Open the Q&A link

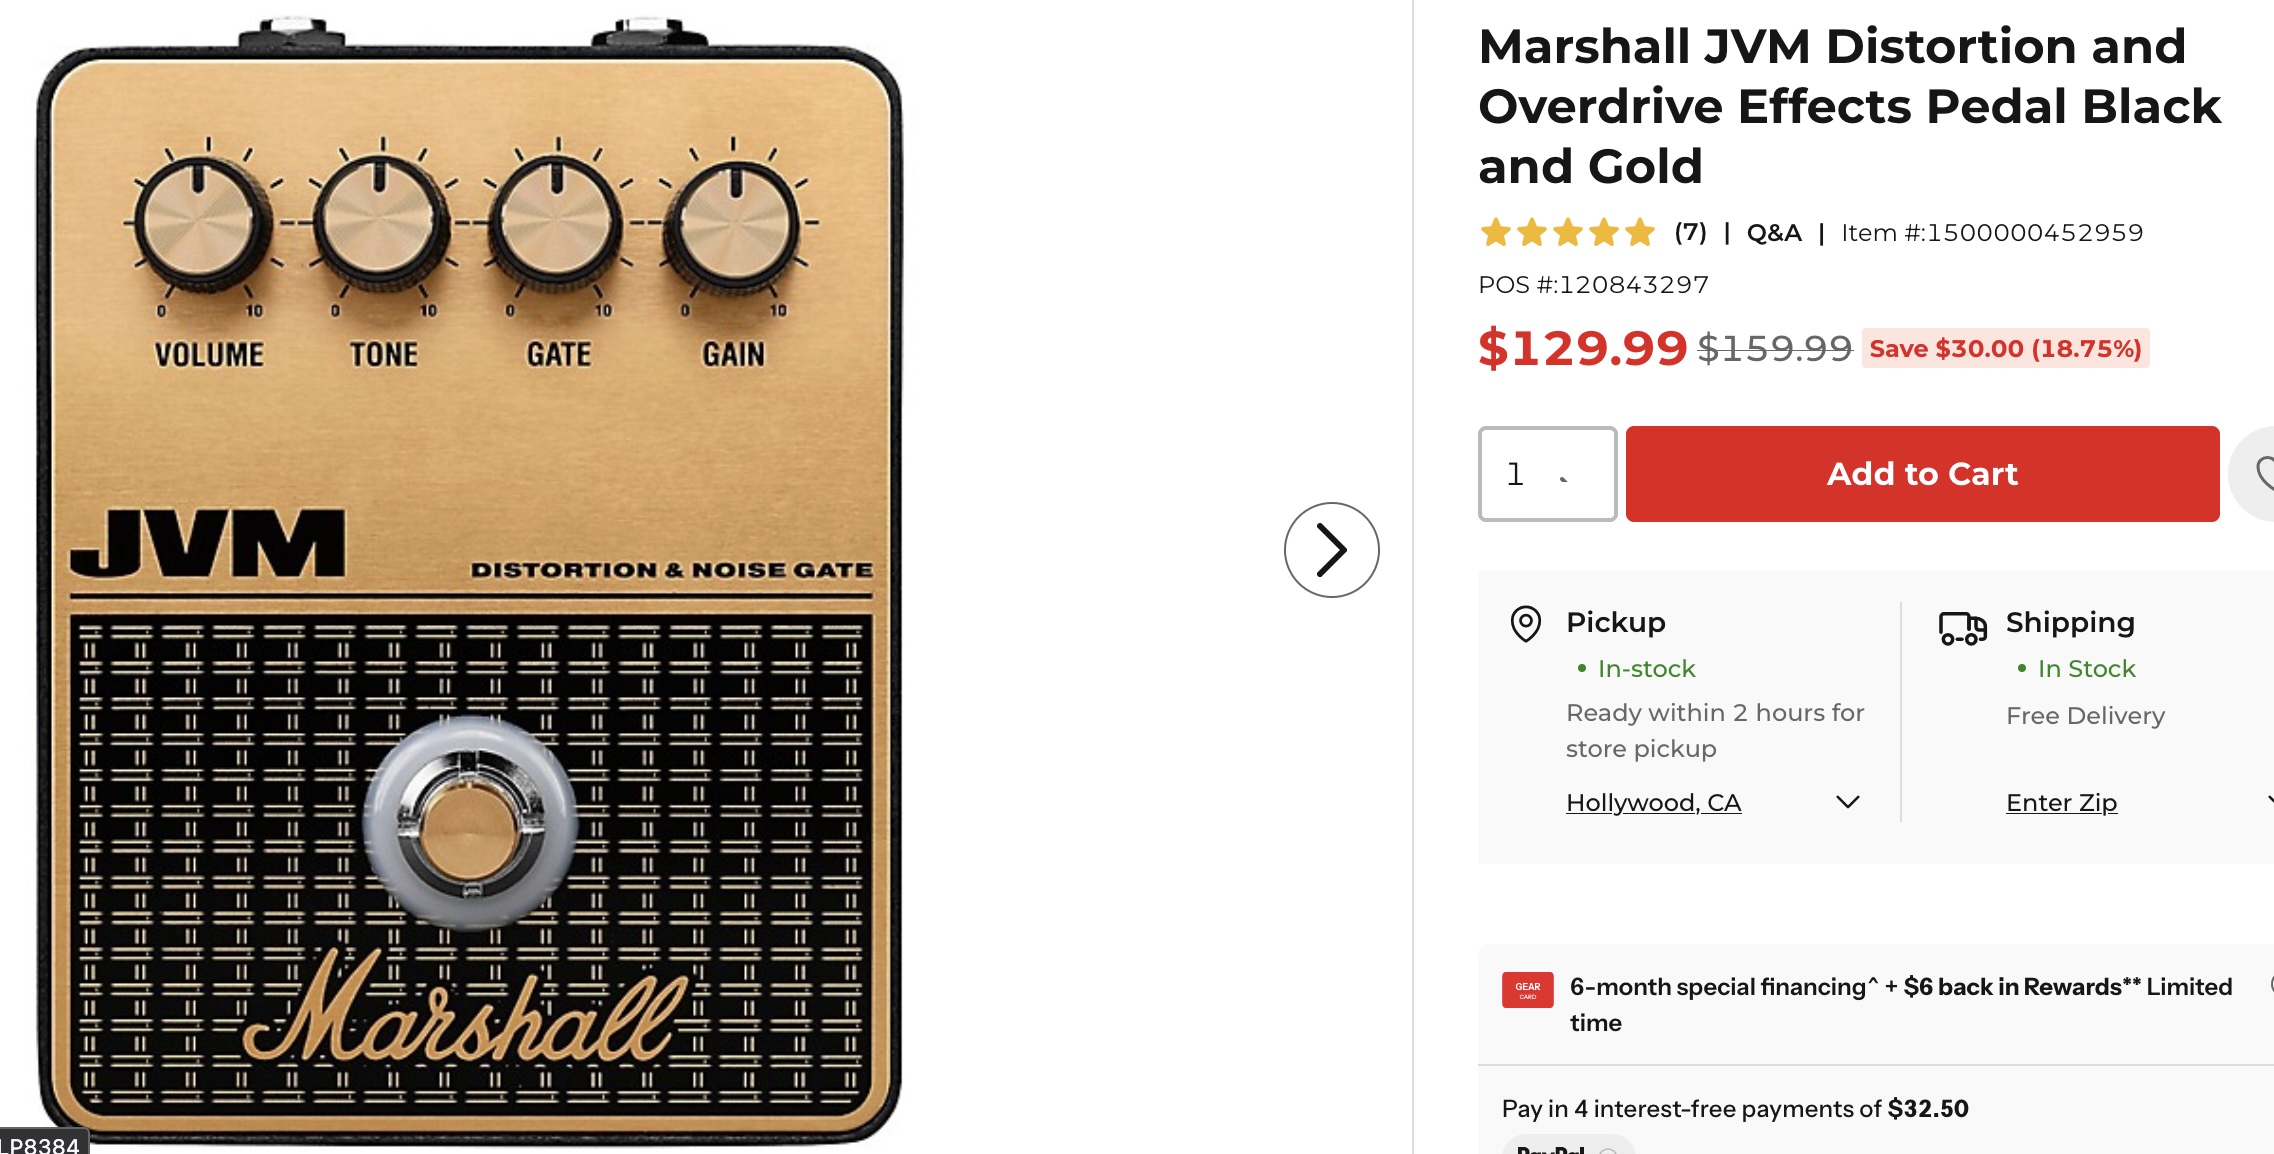(x=1774, y=233)
